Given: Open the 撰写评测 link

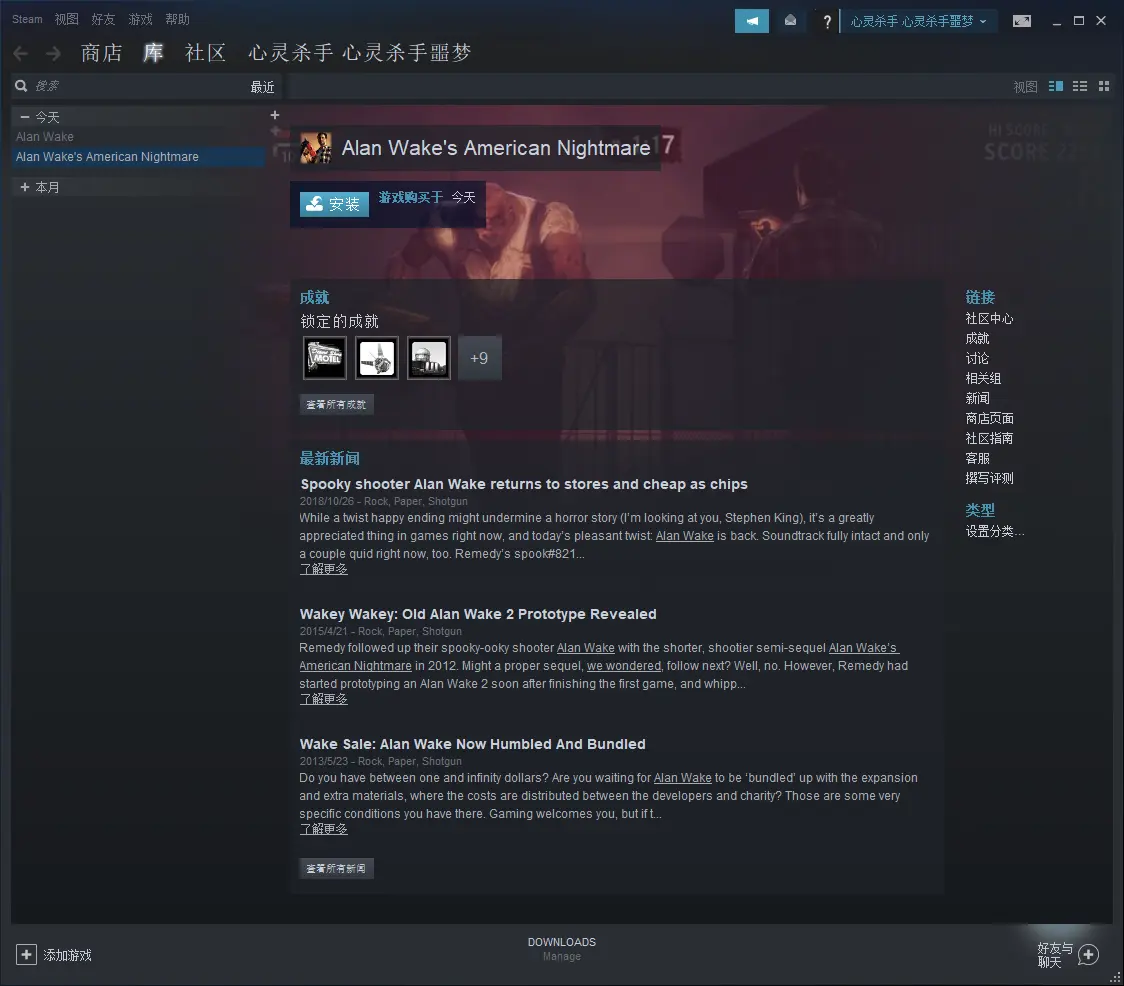Looking at the screenshot, I should tap(989, 479).
